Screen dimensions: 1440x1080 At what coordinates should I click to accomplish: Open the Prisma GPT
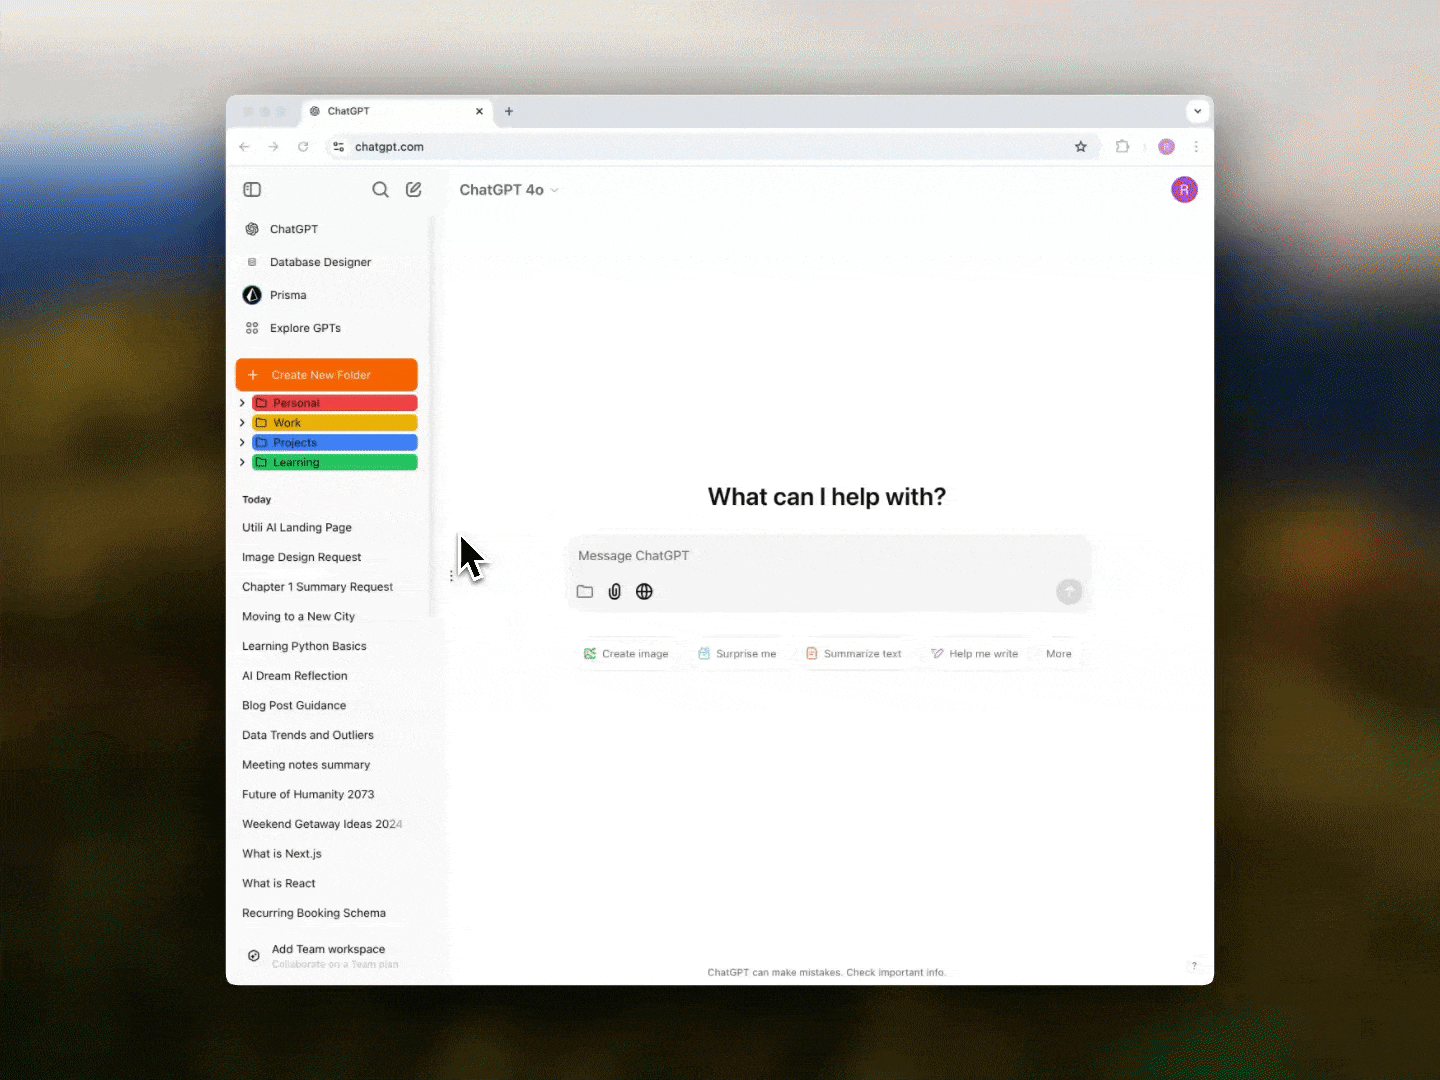288,295
